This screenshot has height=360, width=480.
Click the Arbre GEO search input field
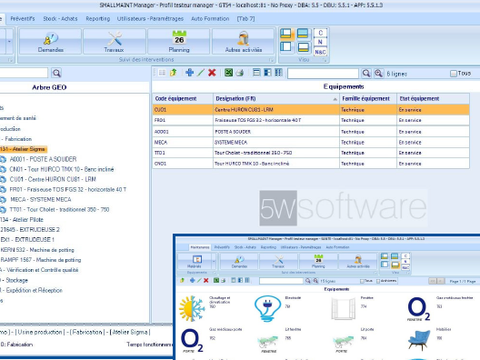(23, 73)
